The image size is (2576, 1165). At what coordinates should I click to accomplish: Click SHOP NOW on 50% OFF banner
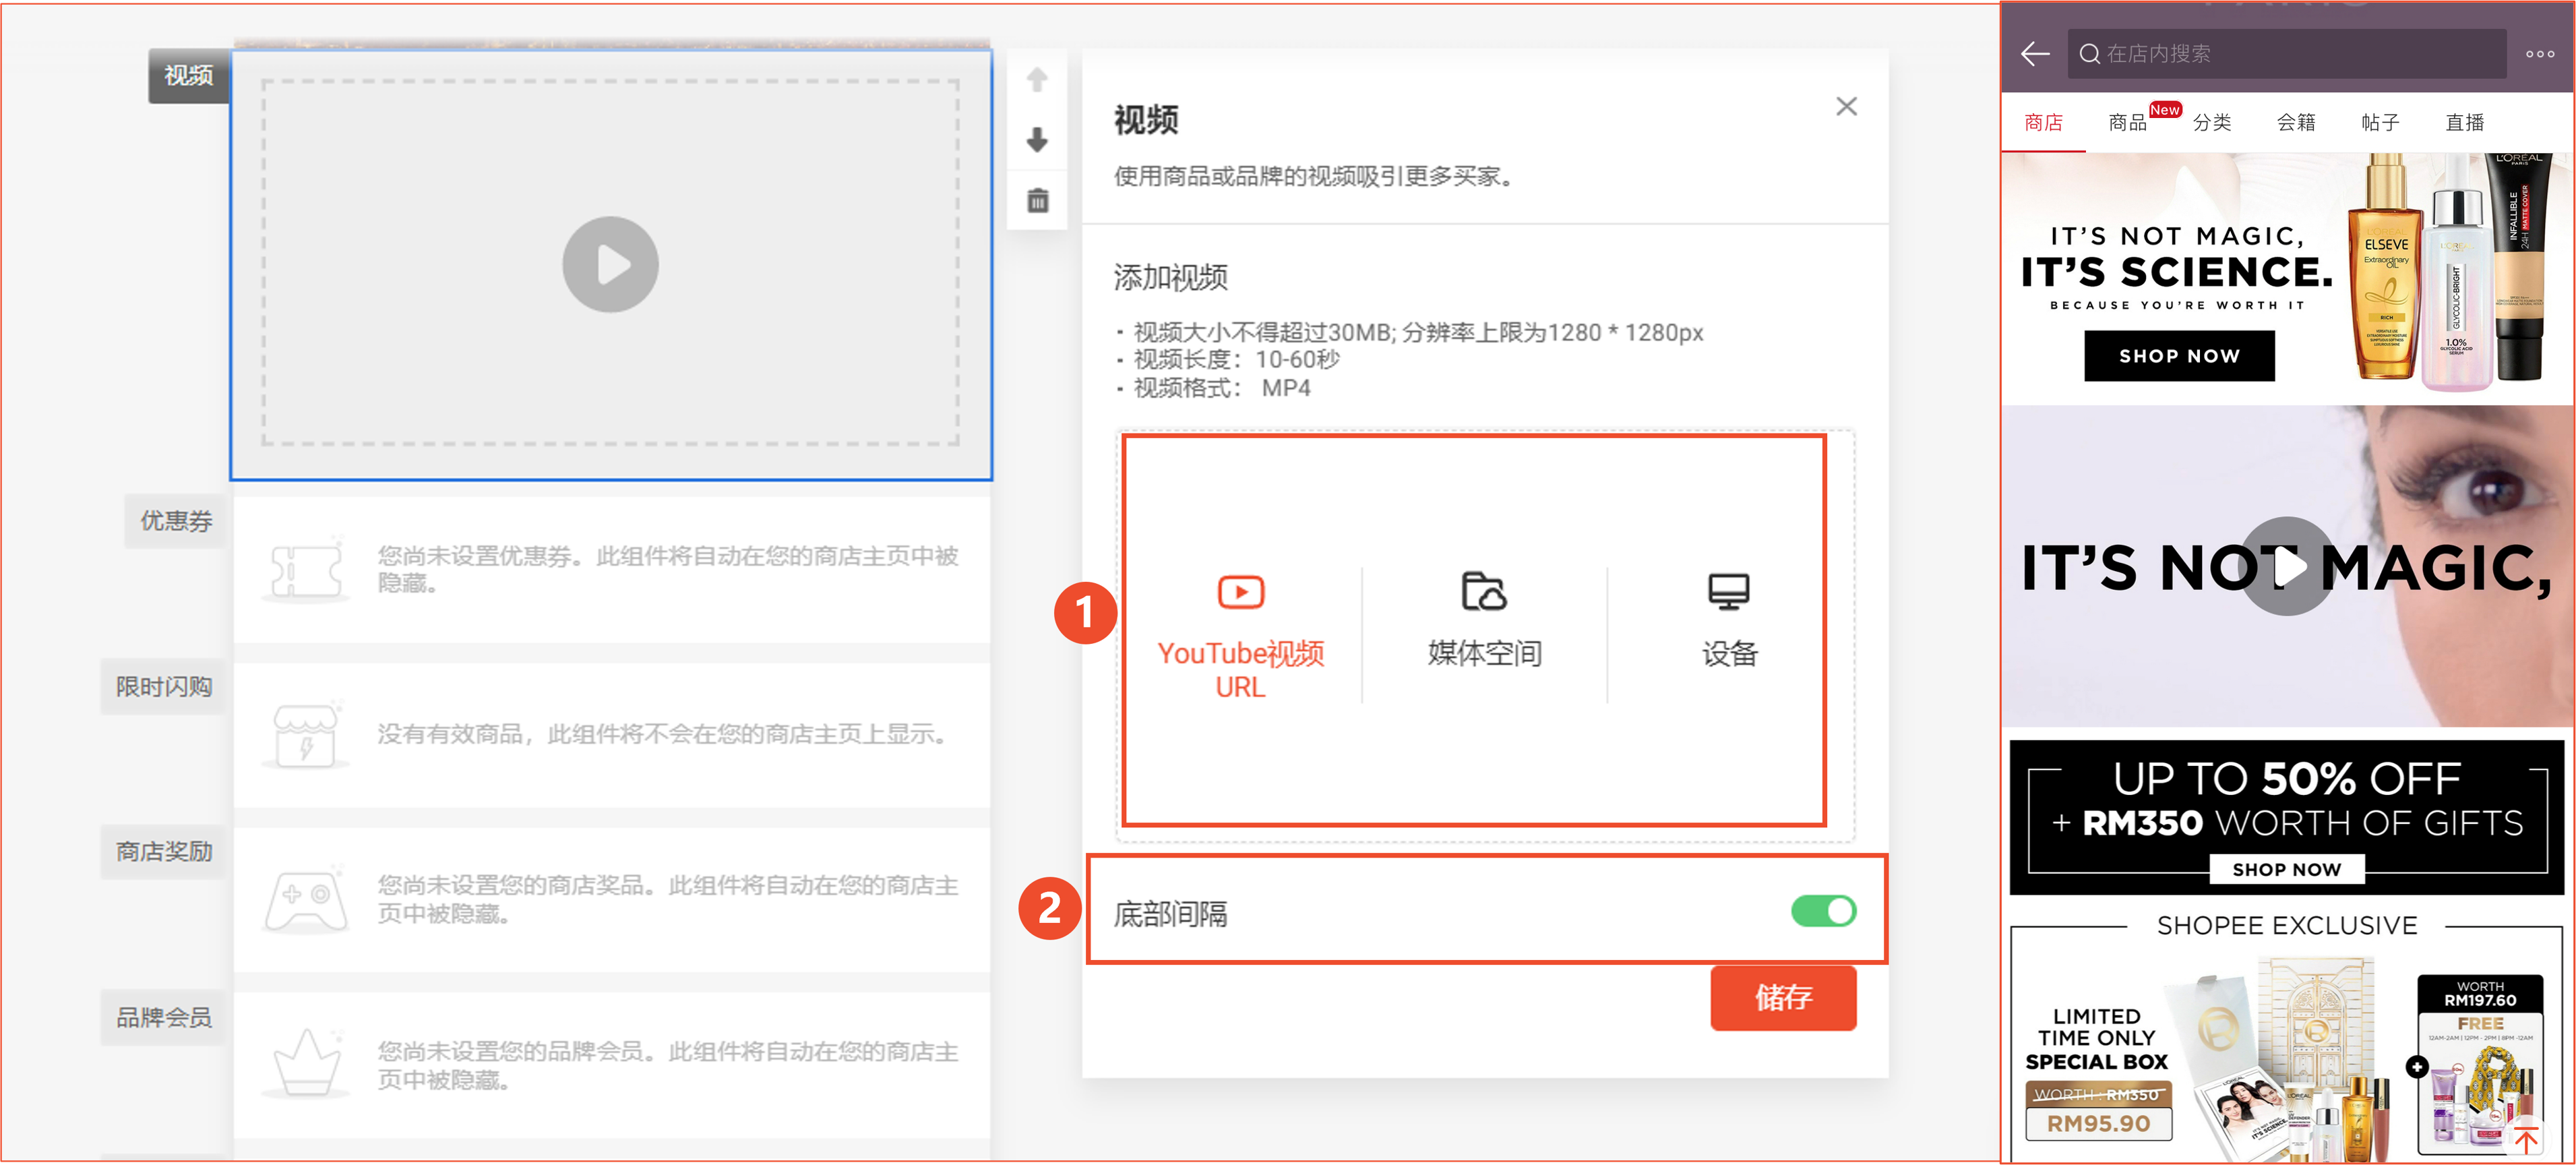2286,869
